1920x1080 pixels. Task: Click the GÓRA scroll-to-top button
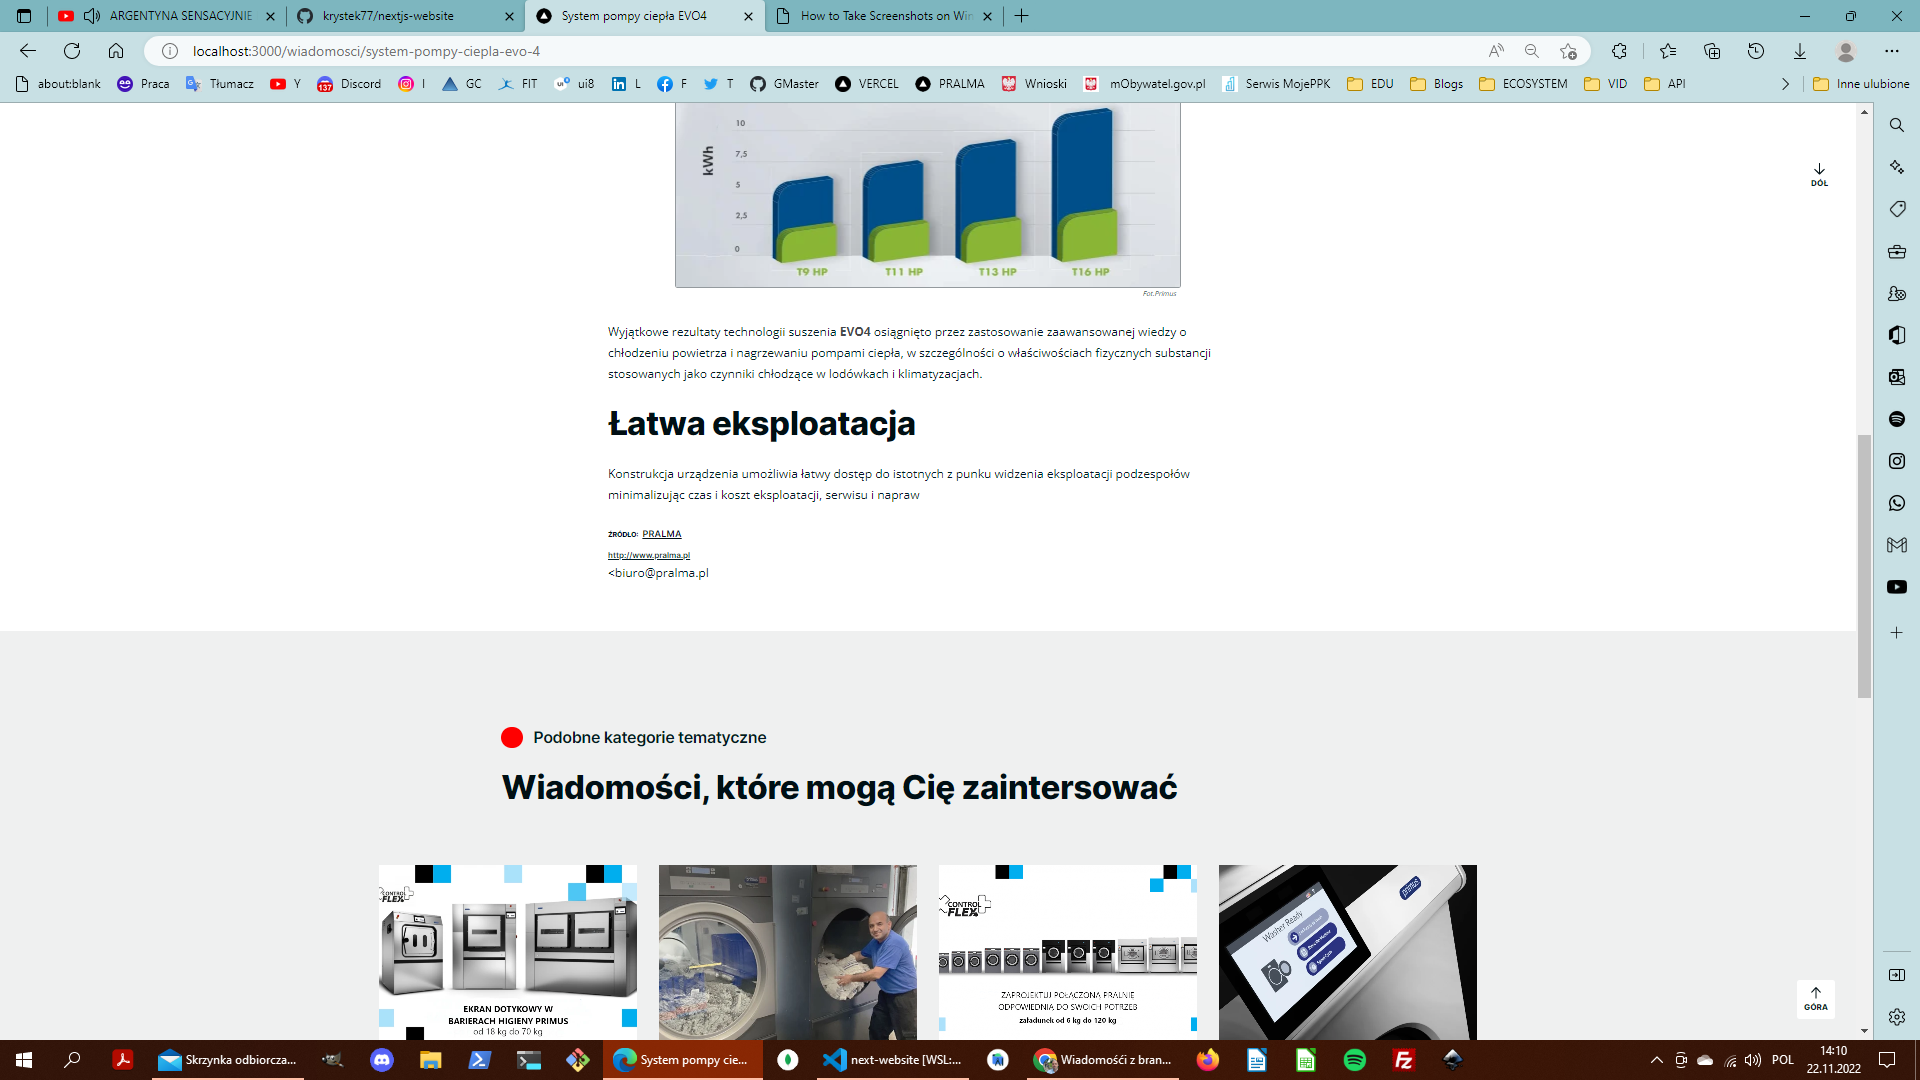click(1816, 998)
